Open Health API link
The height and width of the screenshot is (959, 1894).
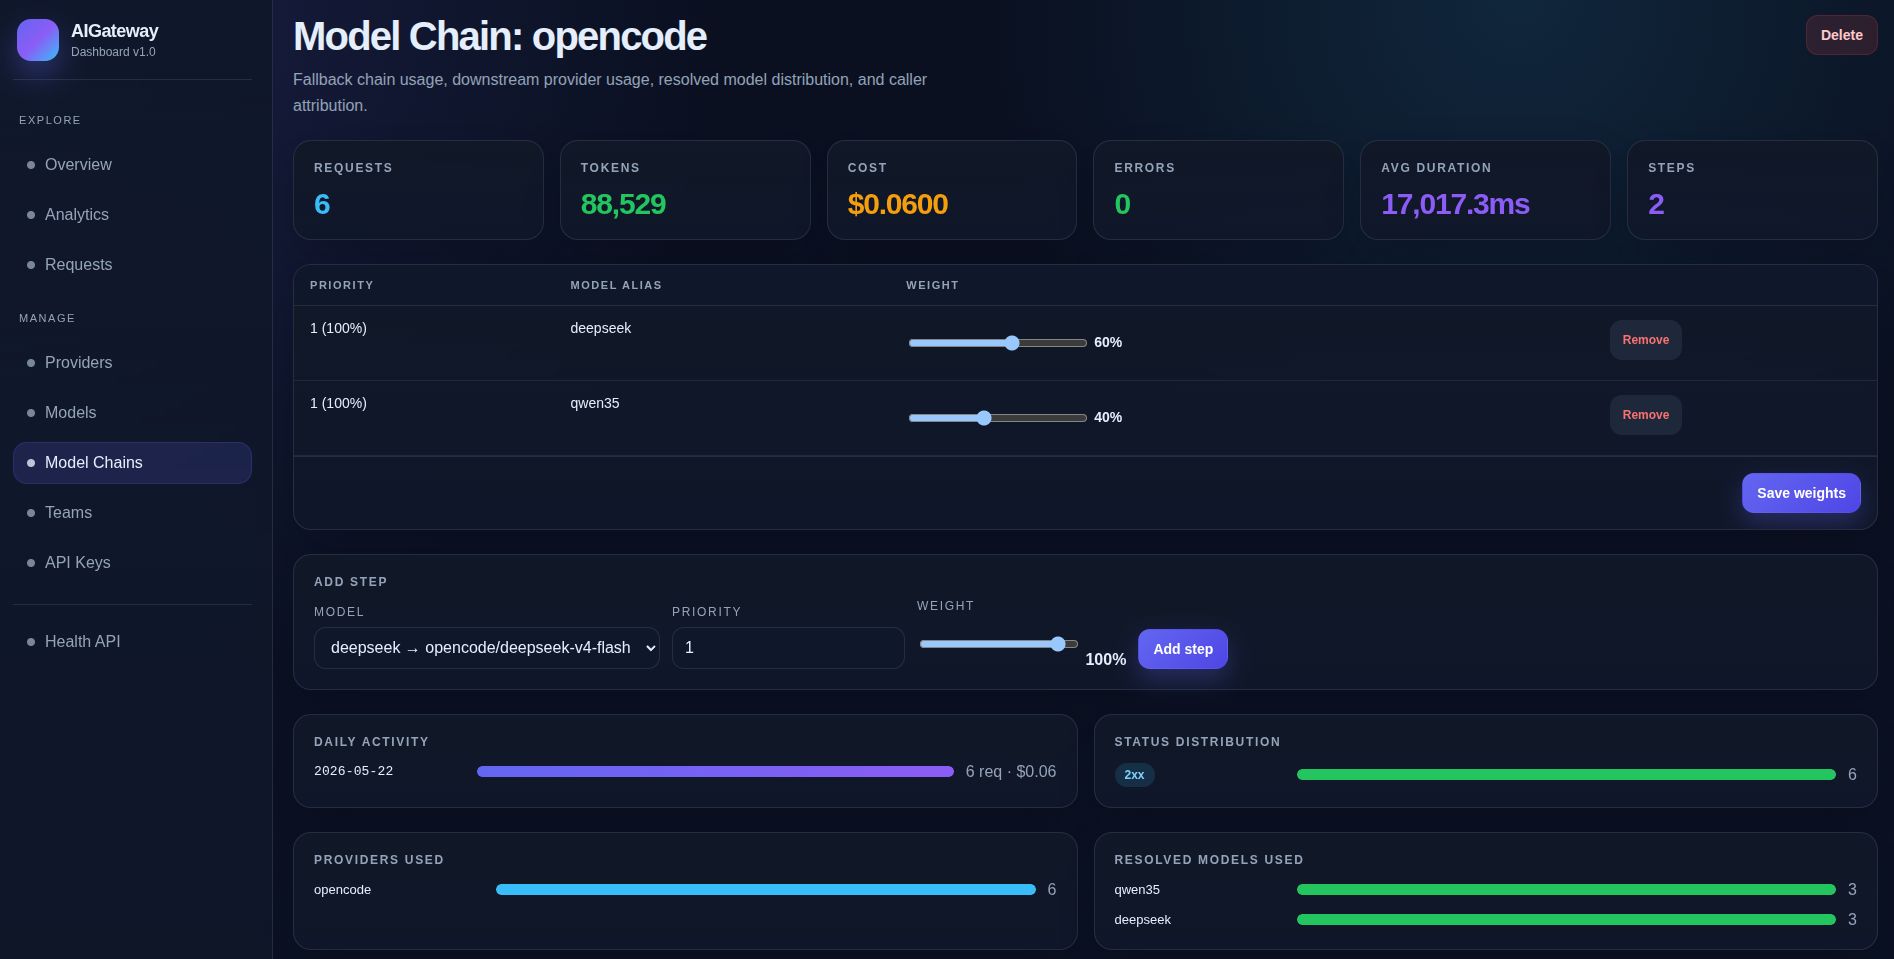pos(132,642)
